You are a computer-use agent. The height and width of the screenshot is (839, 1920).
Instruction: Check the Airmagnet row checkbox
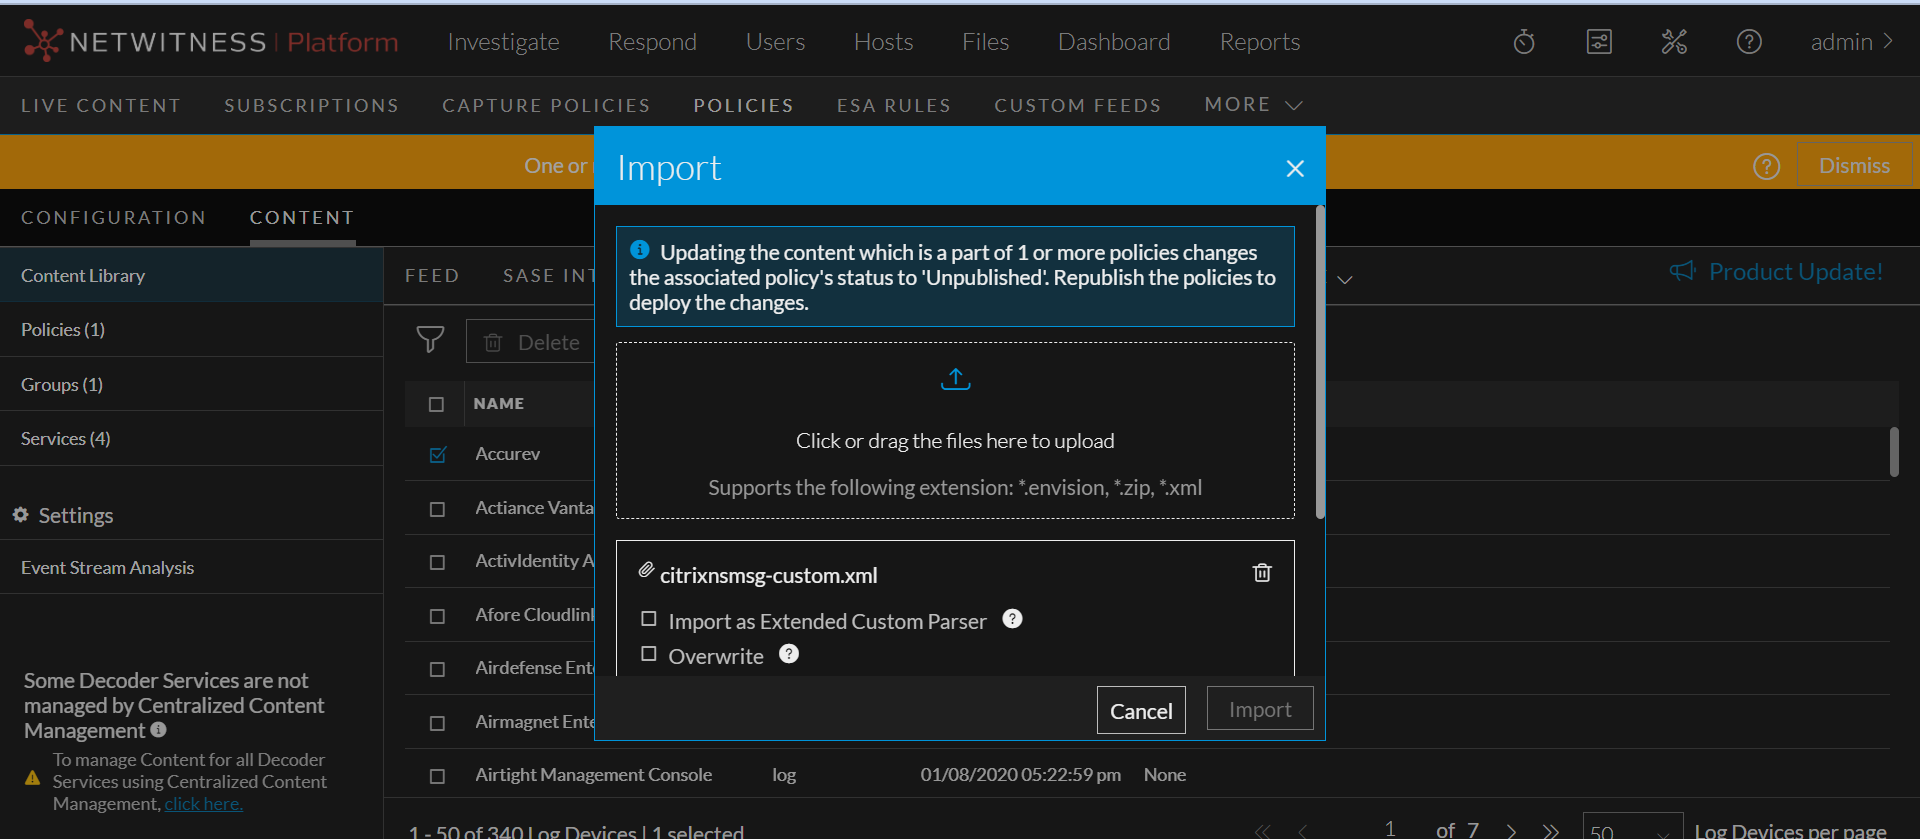[437, 723]
